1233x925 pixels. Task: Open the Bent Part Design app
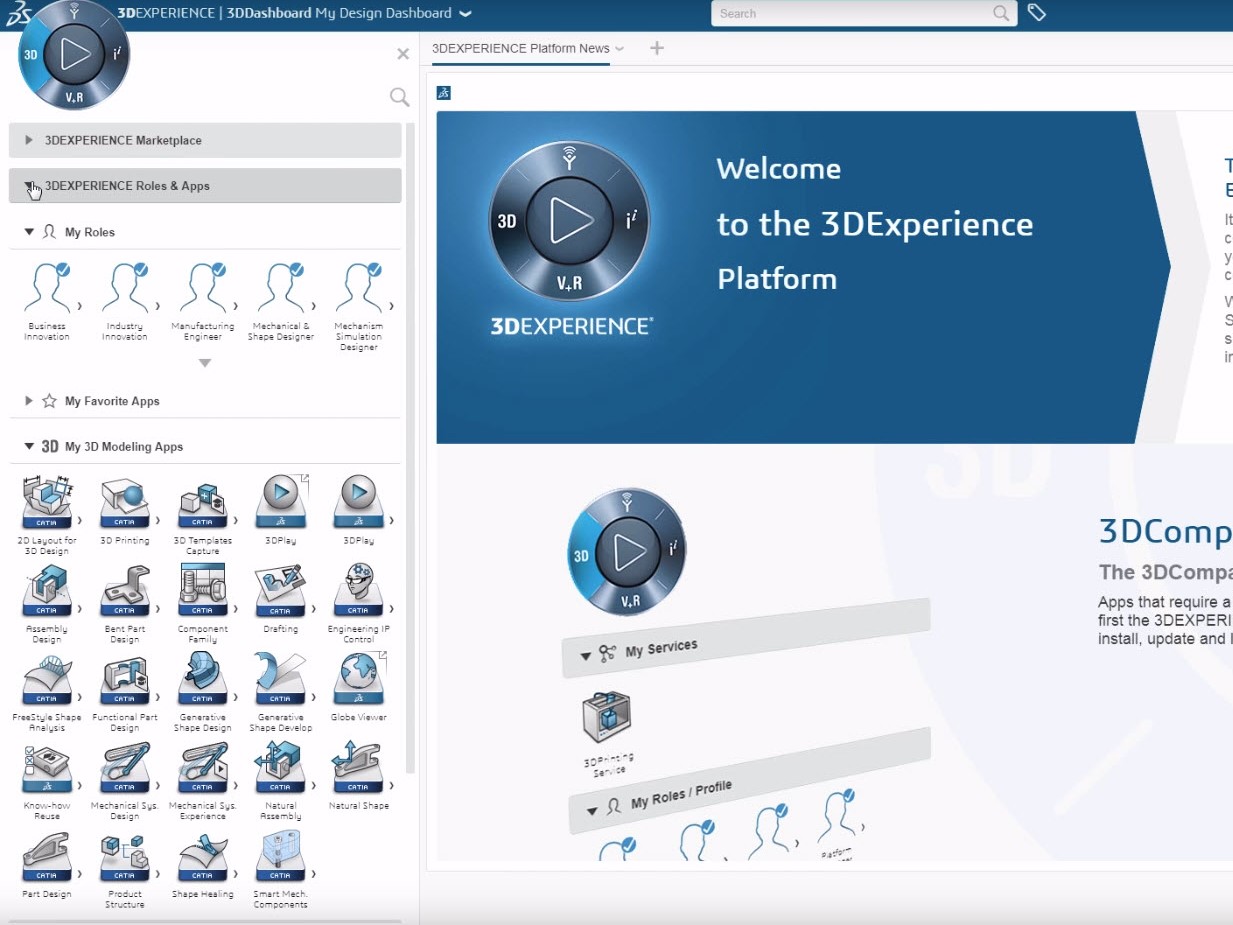pos(125,591)
